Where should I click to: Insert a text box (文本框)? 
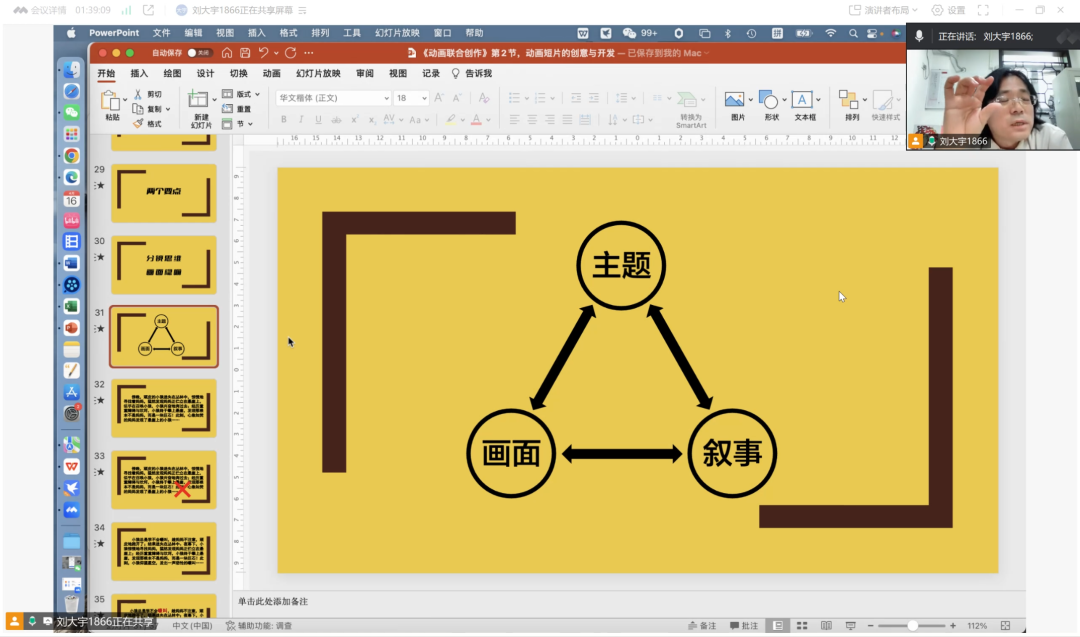click(803, 100)
